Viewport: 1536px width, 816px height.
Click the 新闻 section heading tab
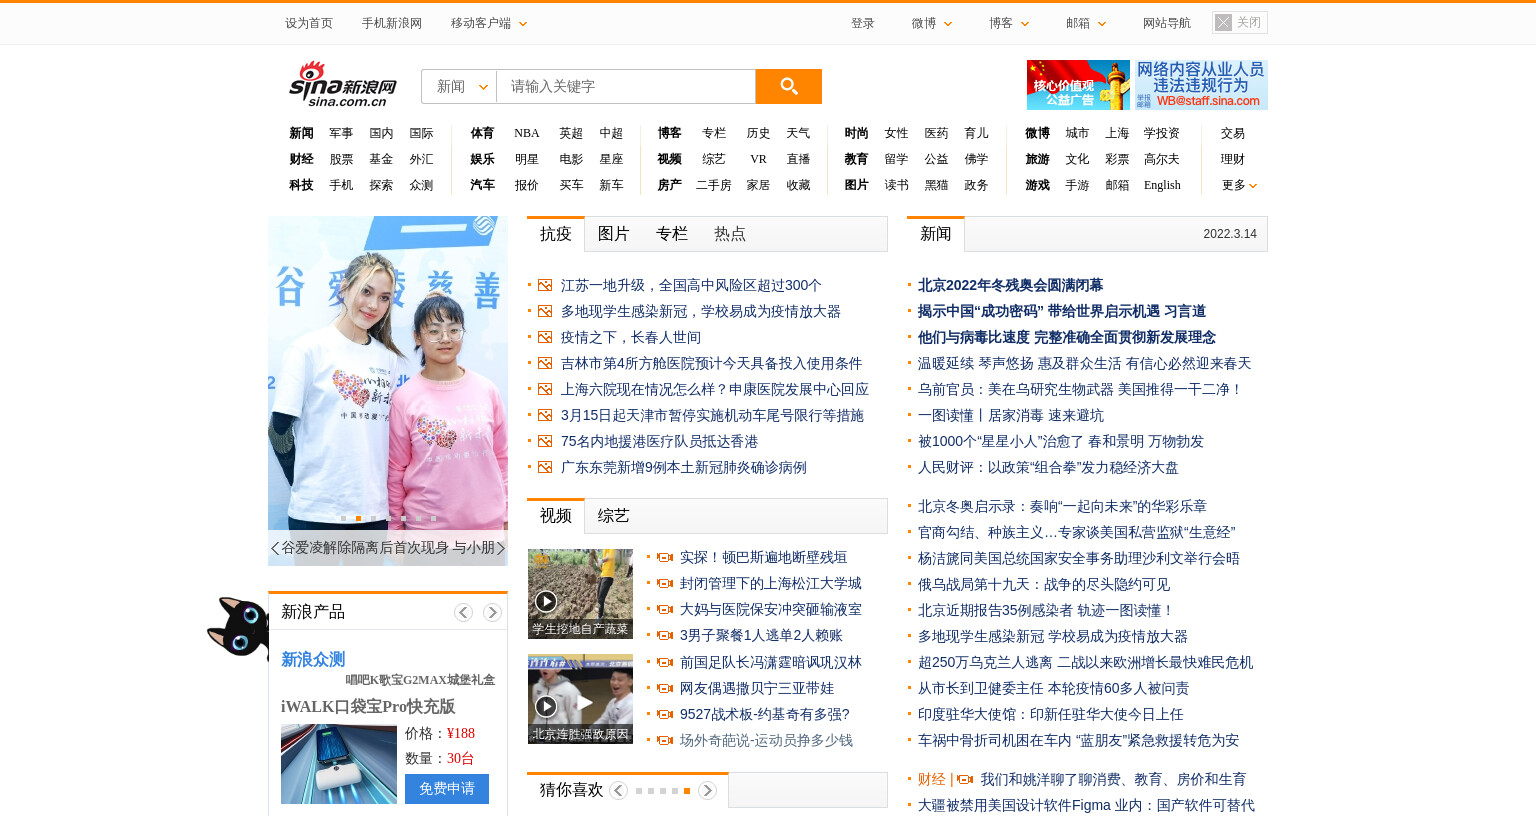click(x=935, y=234)
